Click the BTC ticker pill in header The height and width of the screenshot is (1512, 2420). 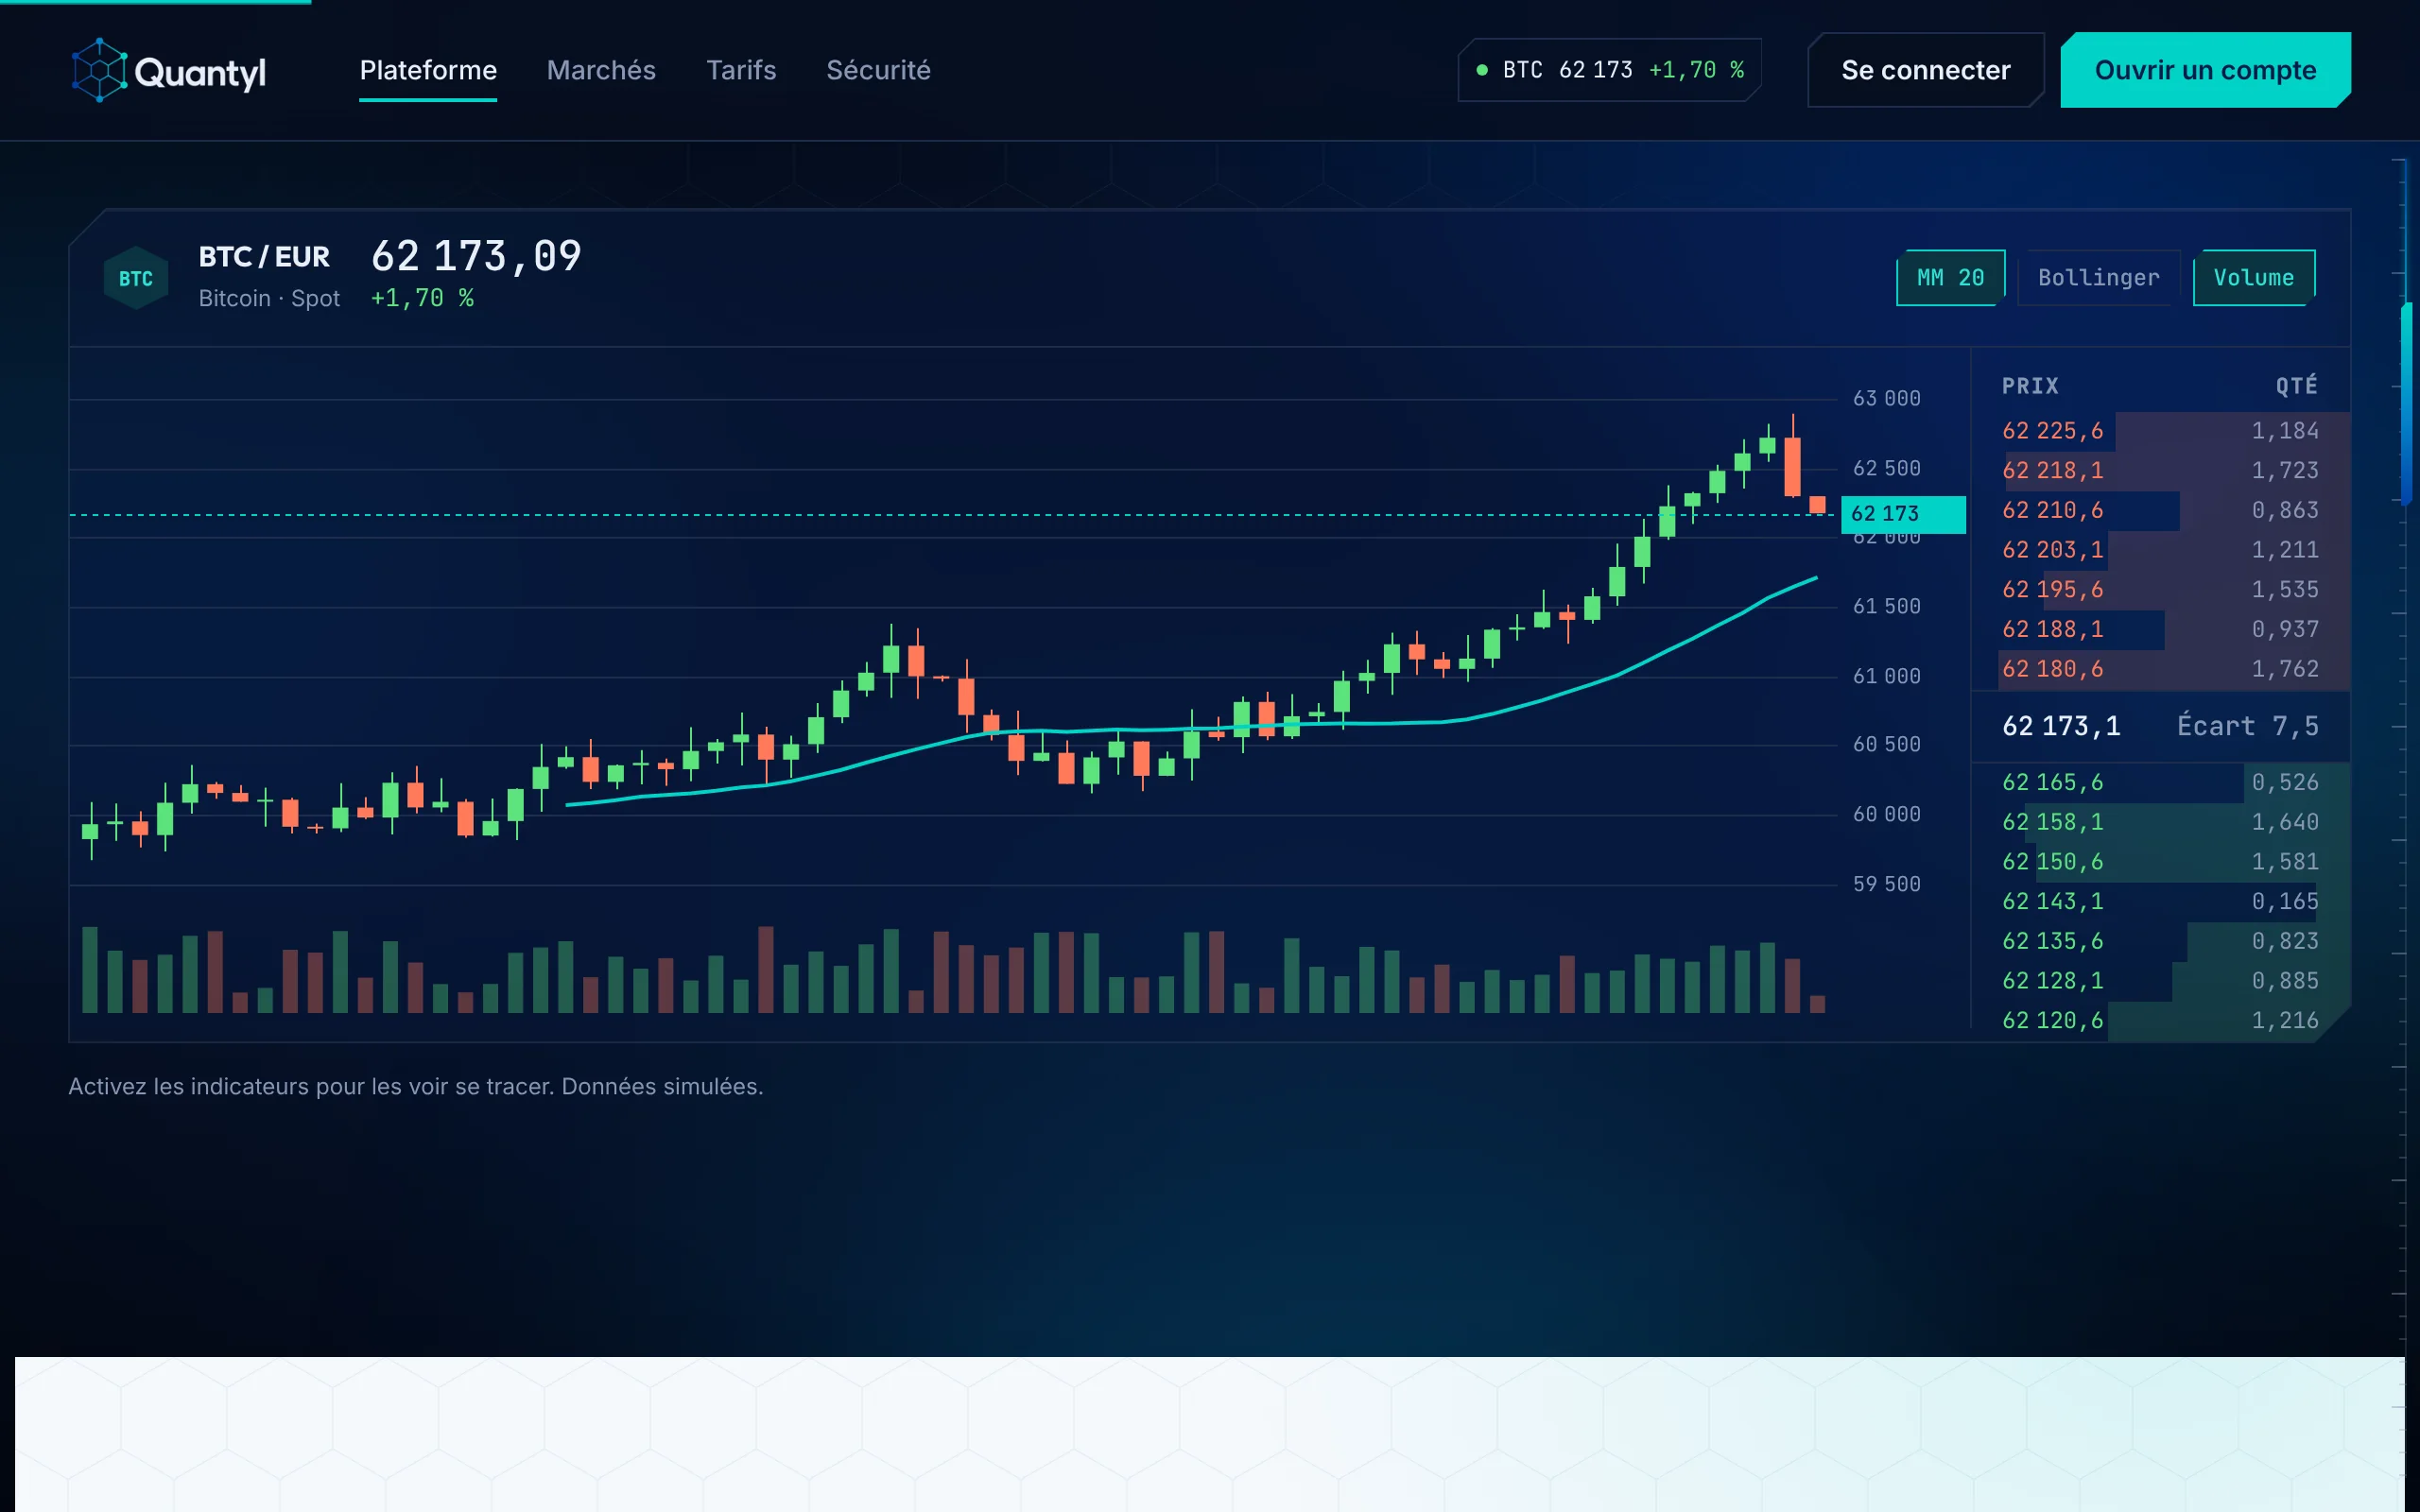(1609, 70)
